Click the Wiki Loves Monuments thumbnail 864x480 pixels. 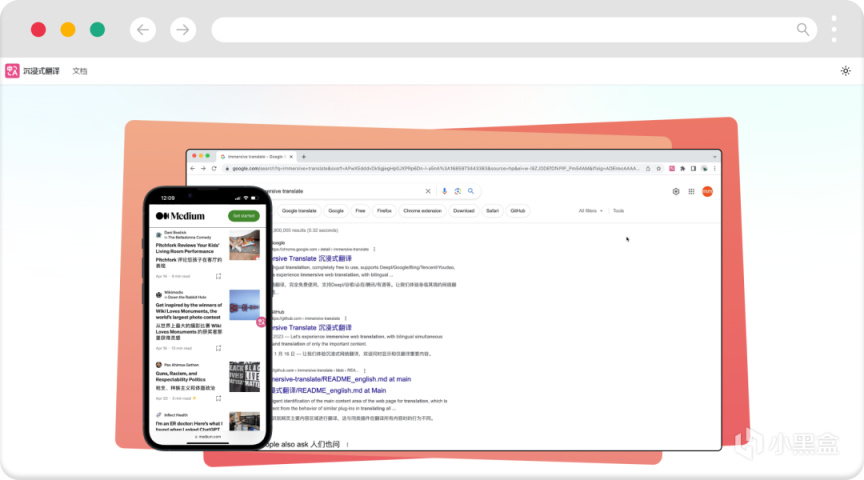pos(245,305)
